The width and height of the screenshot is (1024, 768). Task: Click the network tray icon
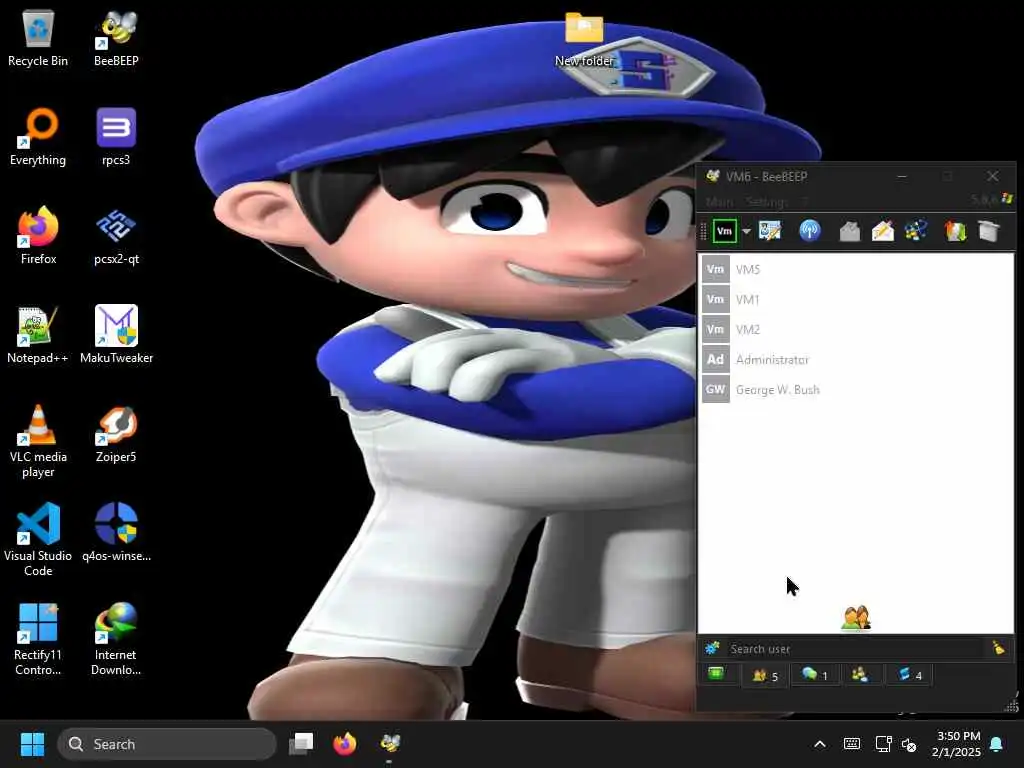[x=883, y=744]
